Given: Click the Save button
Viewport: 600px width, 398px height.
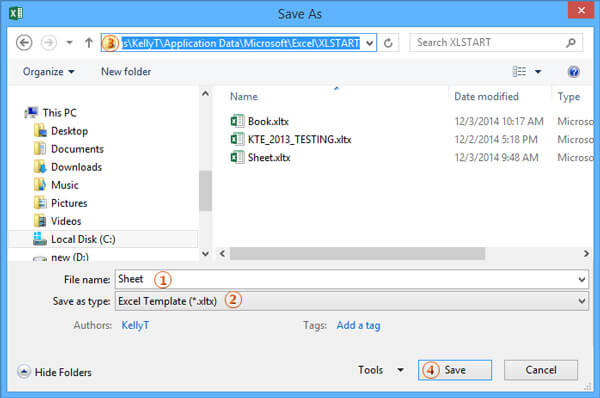Looking at the screenshot, I should coord(455,370).
